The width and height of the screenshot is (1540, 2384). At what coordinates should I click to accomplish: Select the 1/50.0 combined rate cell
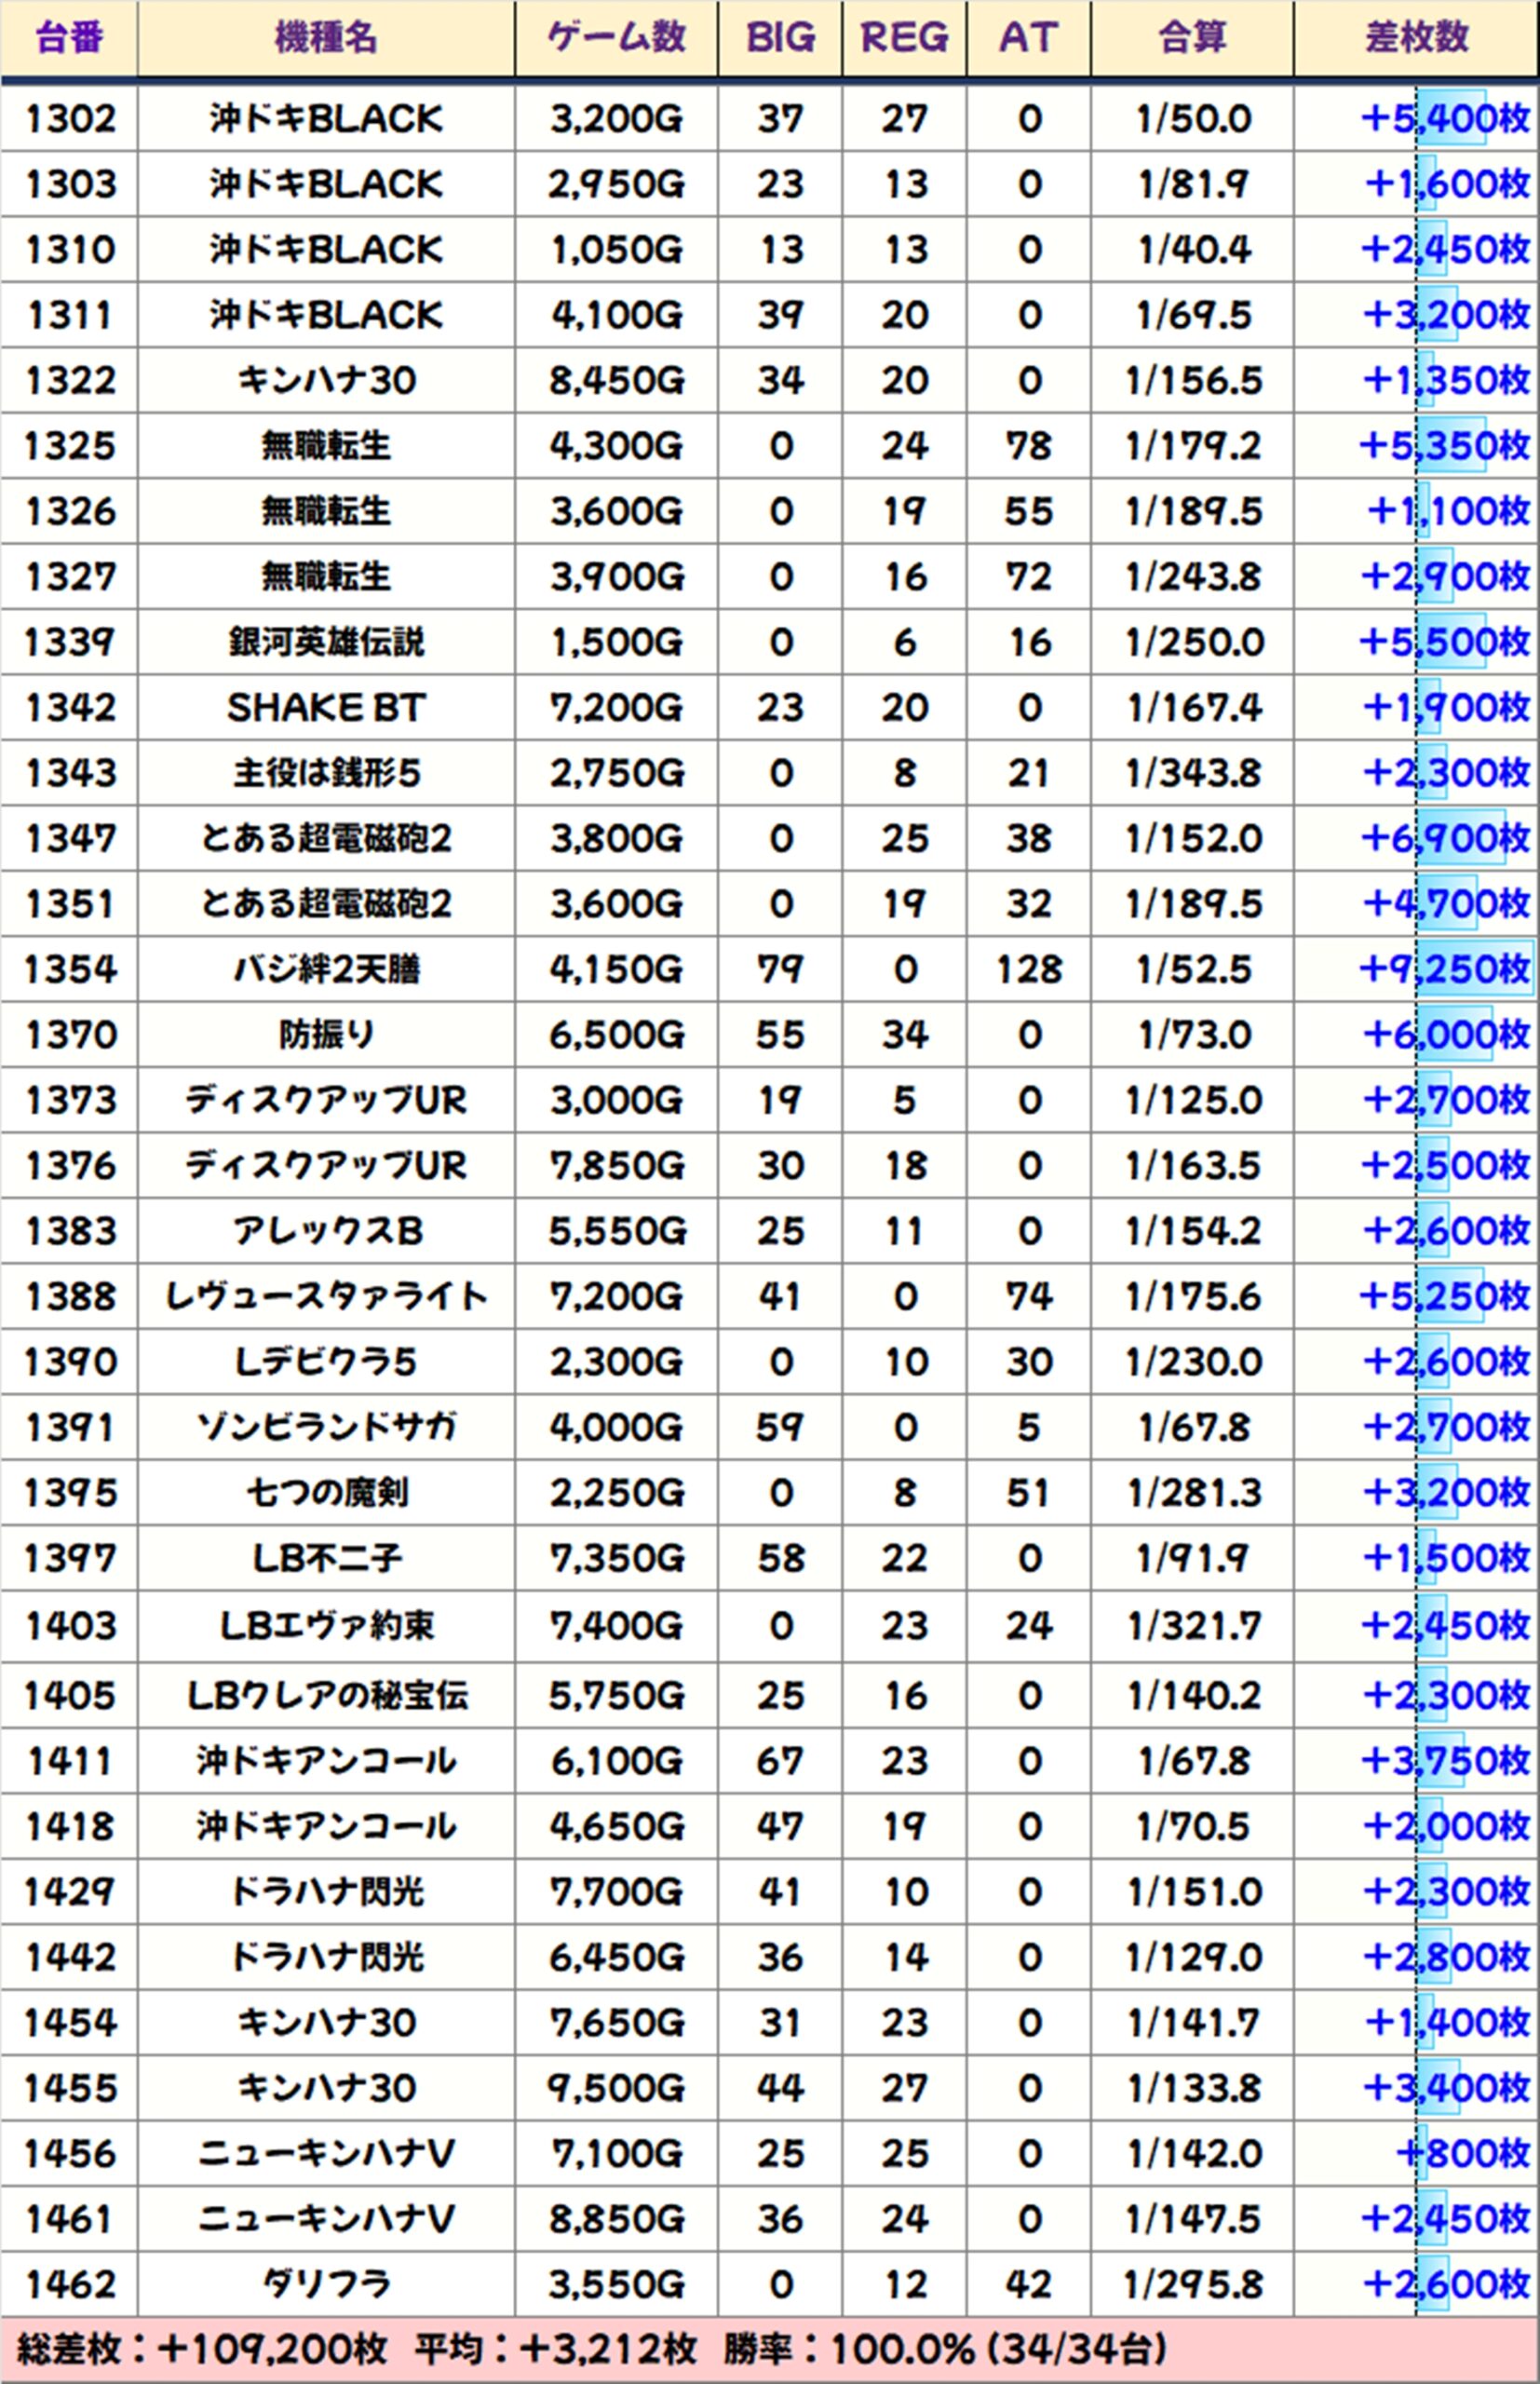[1193, 119]
